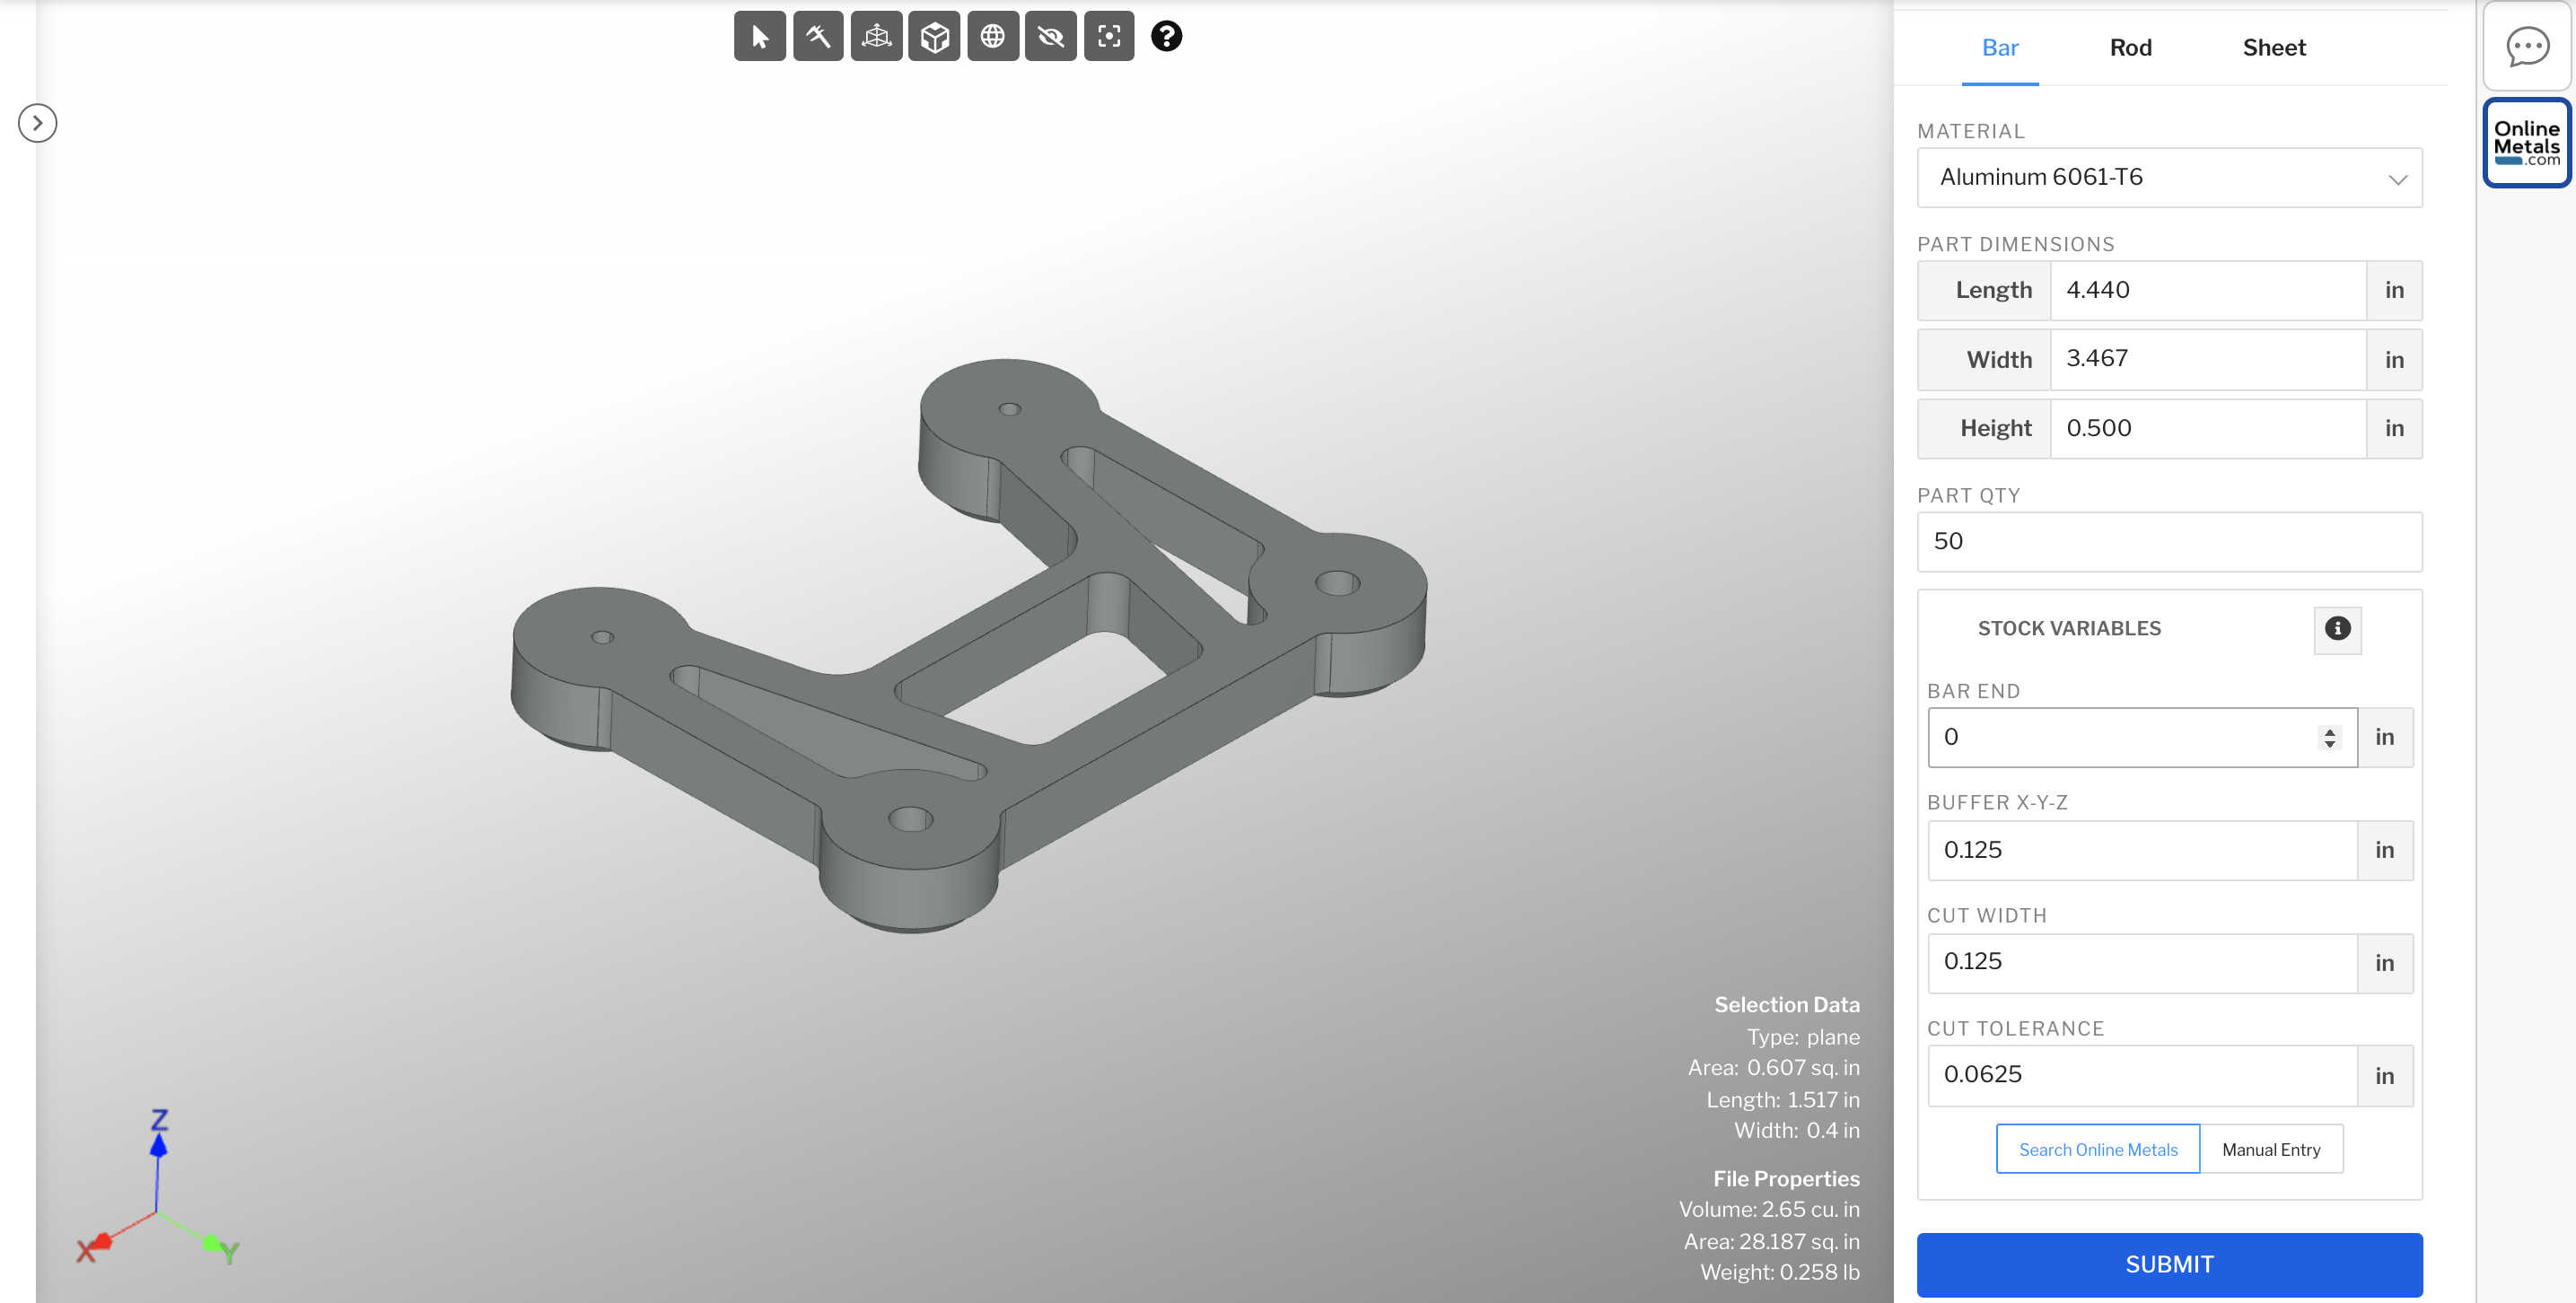The height and width of the screenshot is (1303, 2576).
Task: Increment Bar End using the stepper
Action: click(x=2329, y=730)
